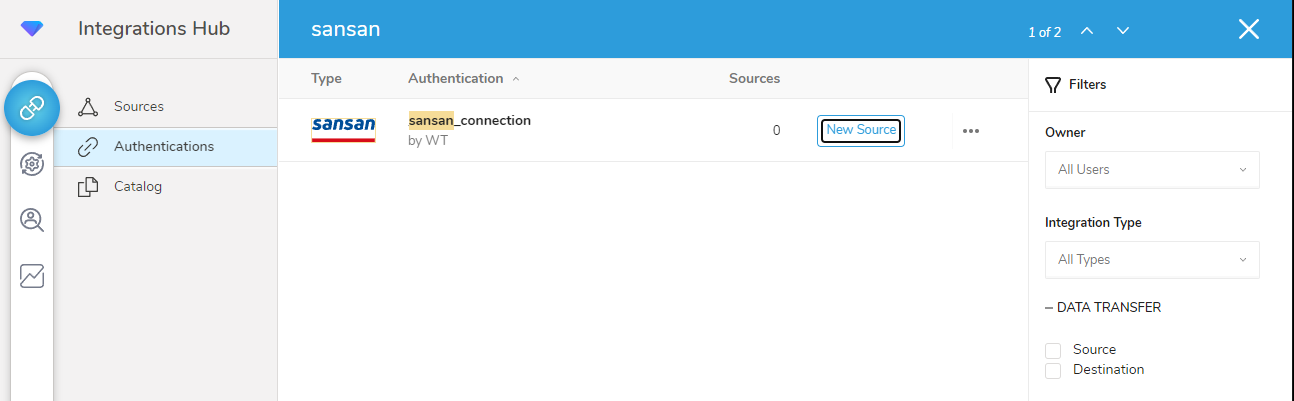Image resolution: width=1294 pixels, height=401 pixels.
Task: Open the Owner All Users dropdown
Action: point(1151,170)
